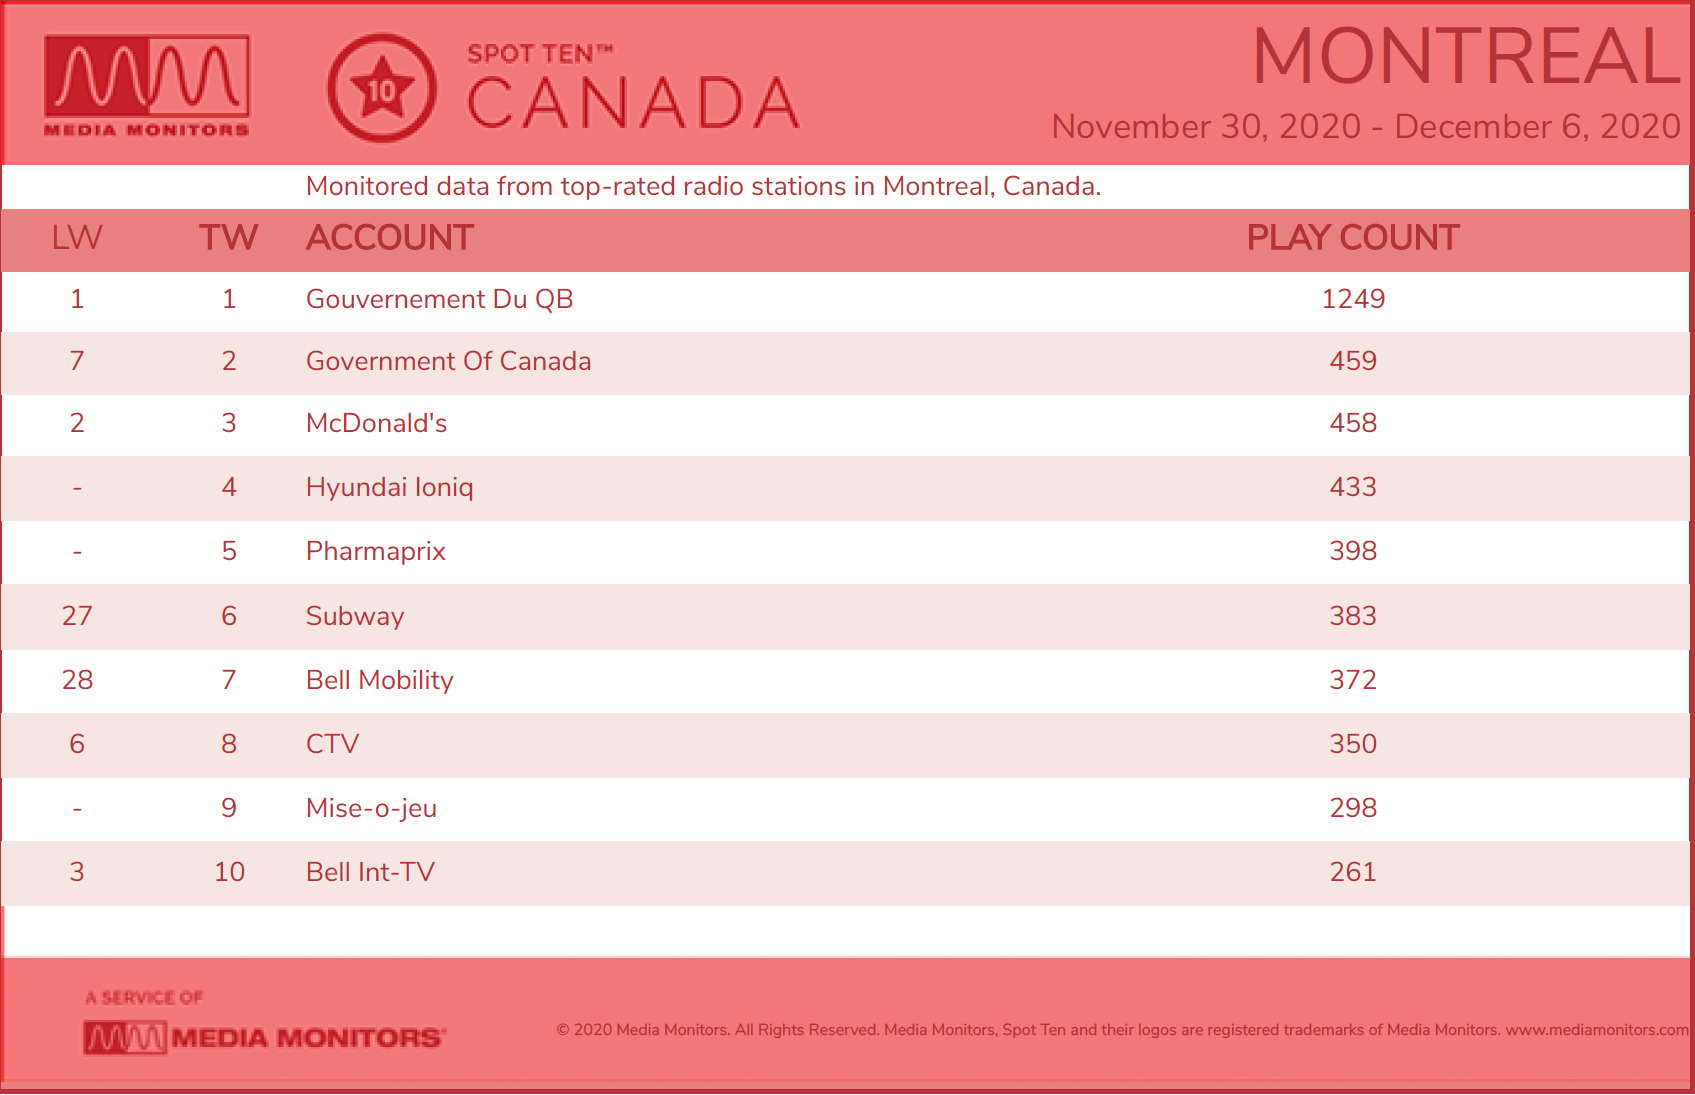Click the MONTREAL heading
This screenshot has height=1095, width=1695.
pyautogui.click(x=1466, y=56)
